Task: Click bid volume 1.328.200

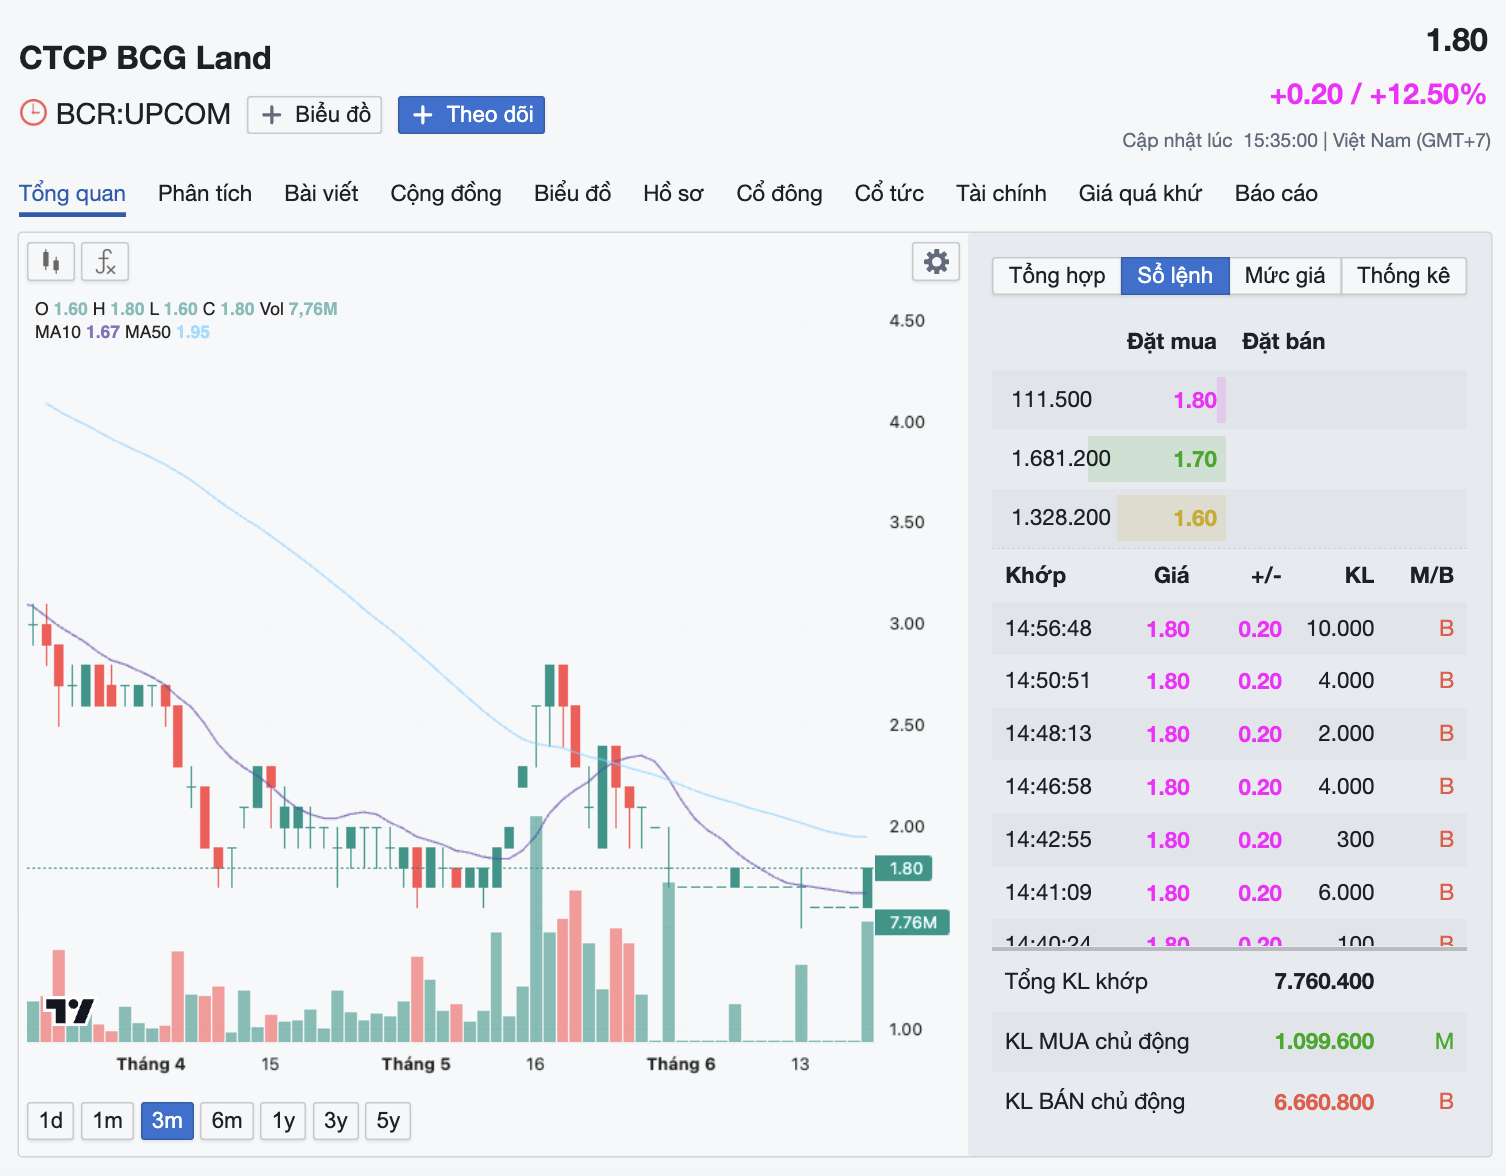Action: 1061,518
